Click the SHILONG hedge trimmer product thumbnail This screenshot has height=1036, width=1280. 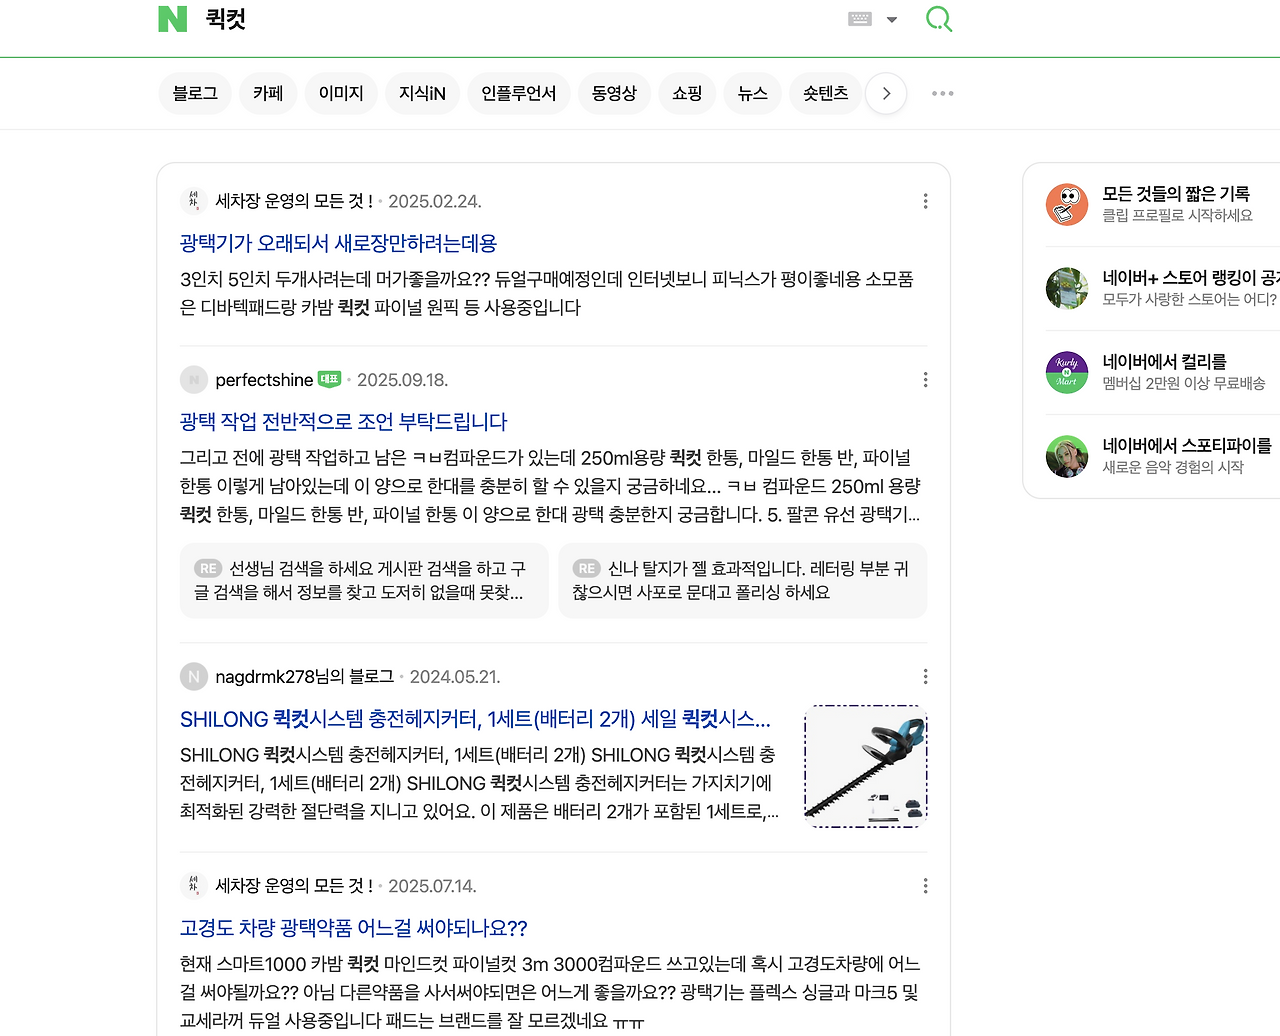point(865,766)
